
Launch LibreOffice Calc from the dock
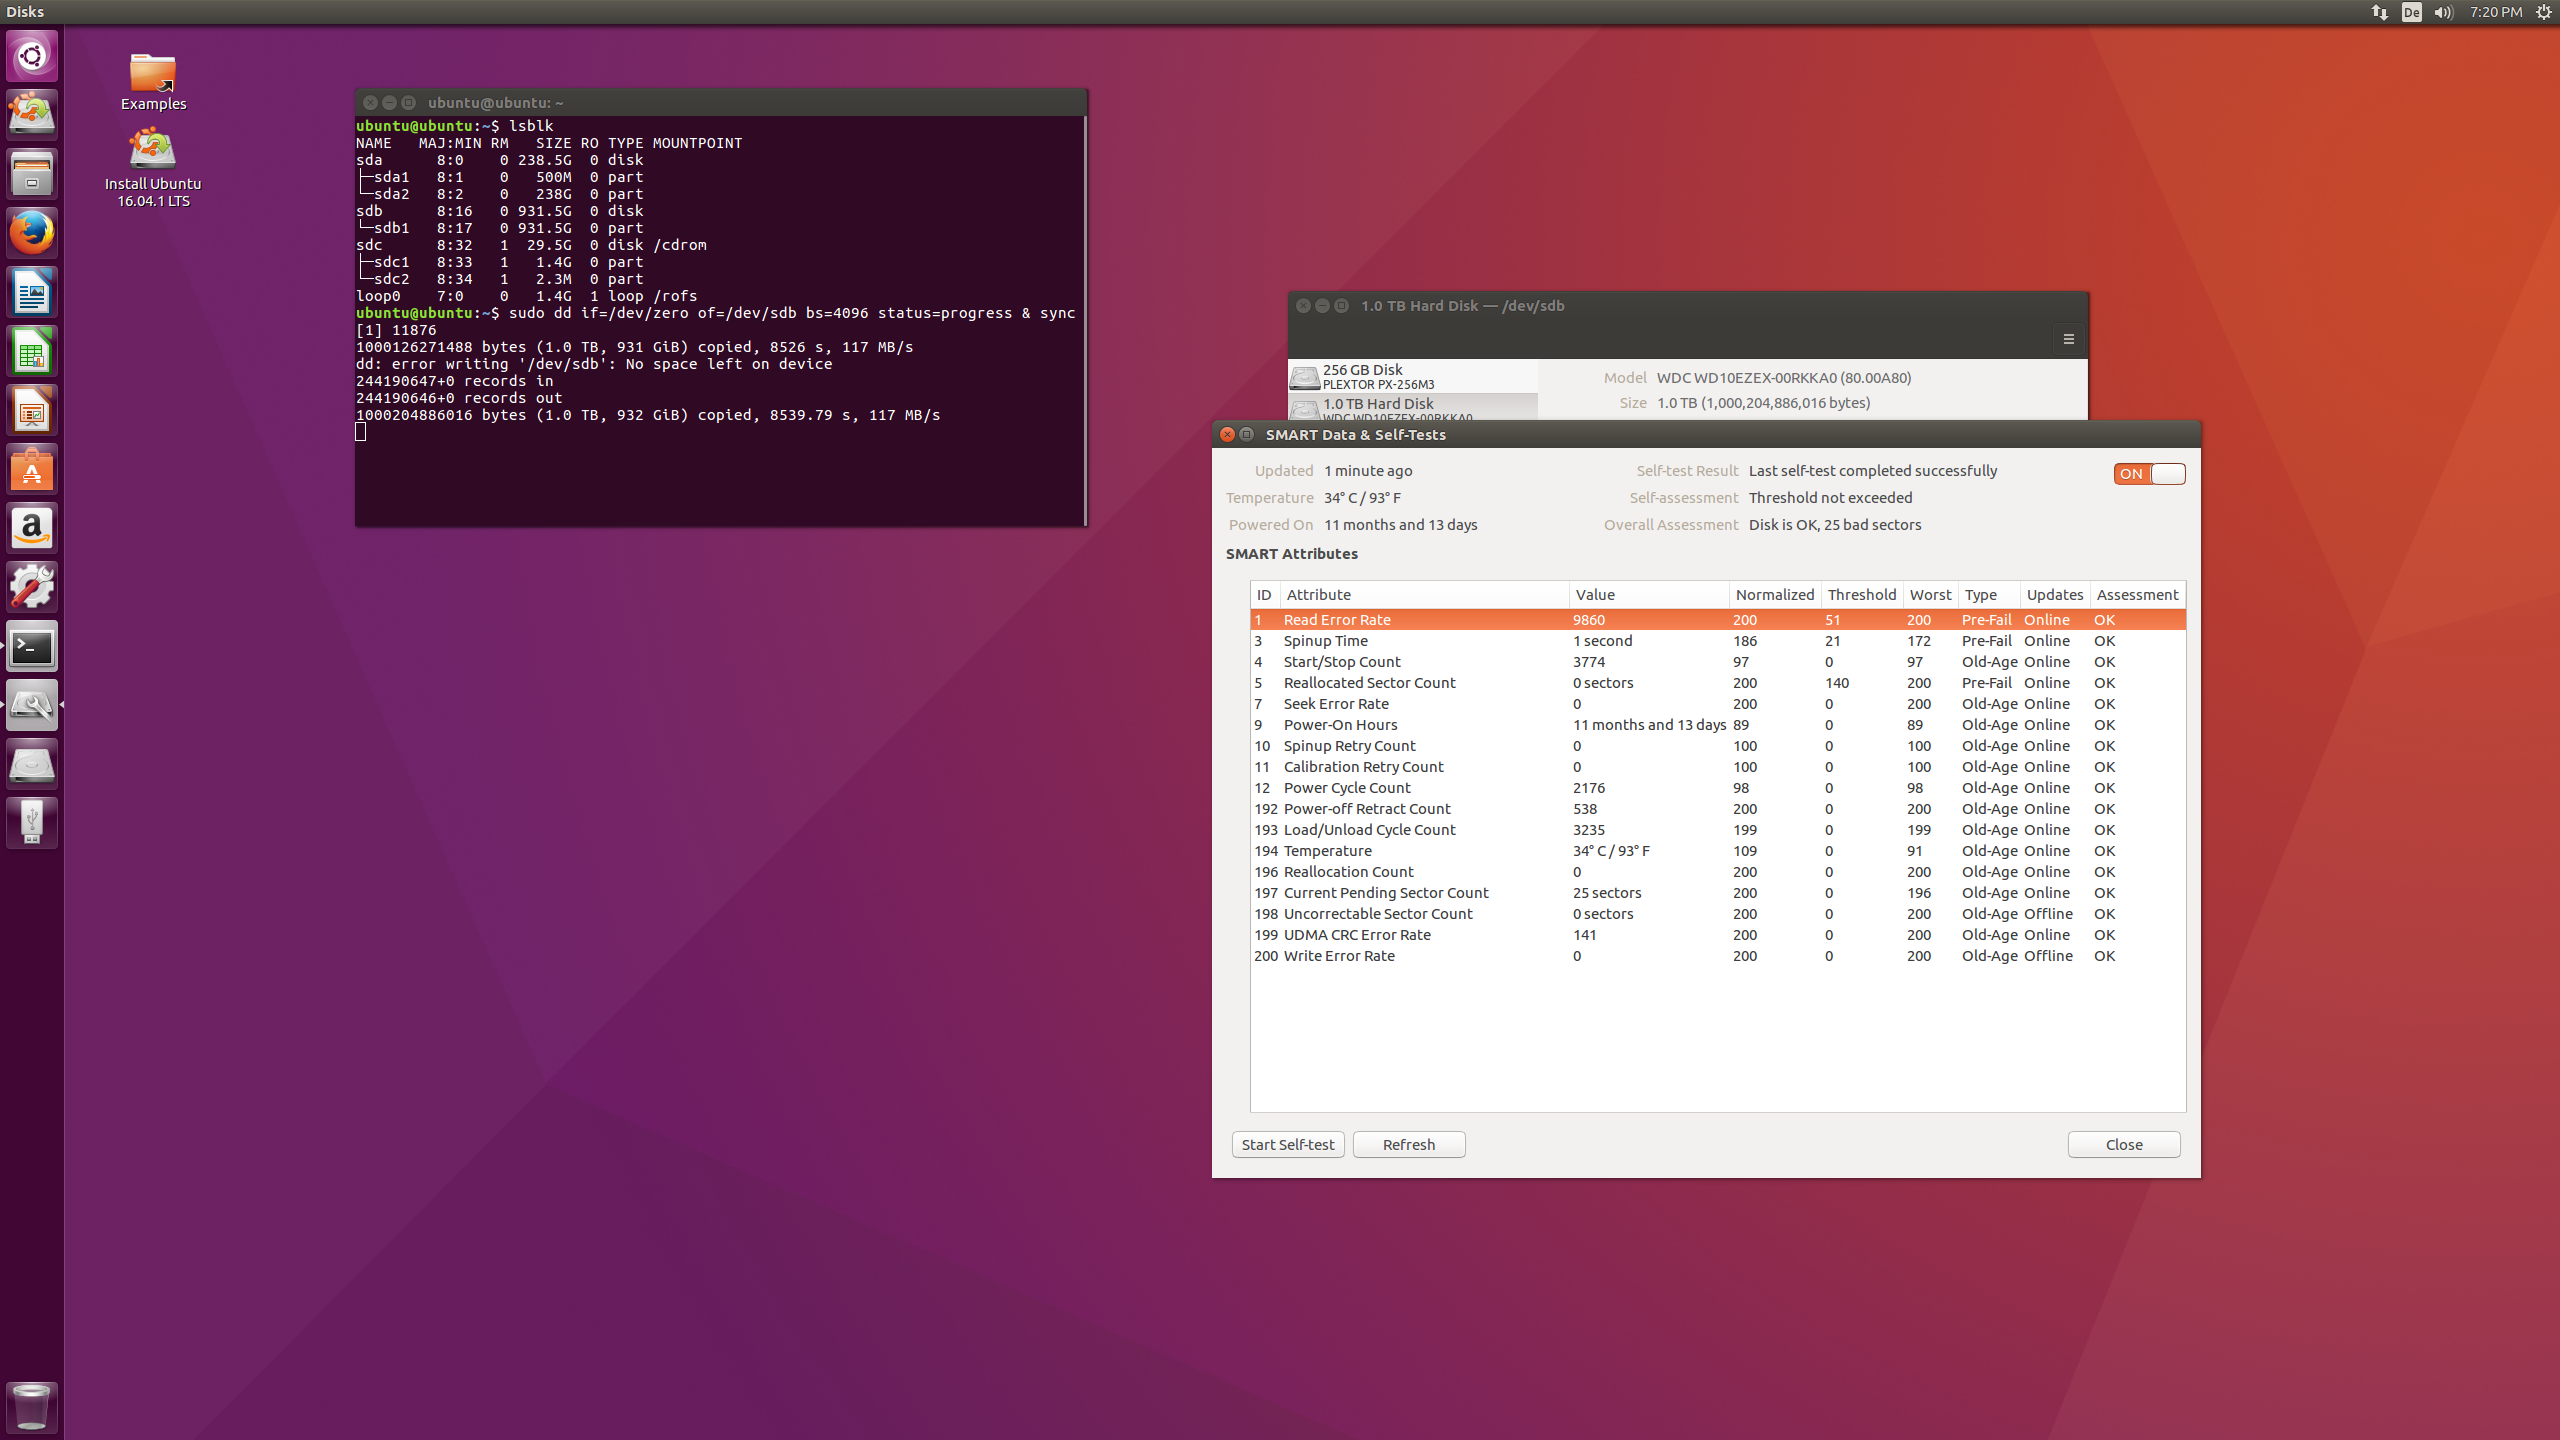point(32,352)
